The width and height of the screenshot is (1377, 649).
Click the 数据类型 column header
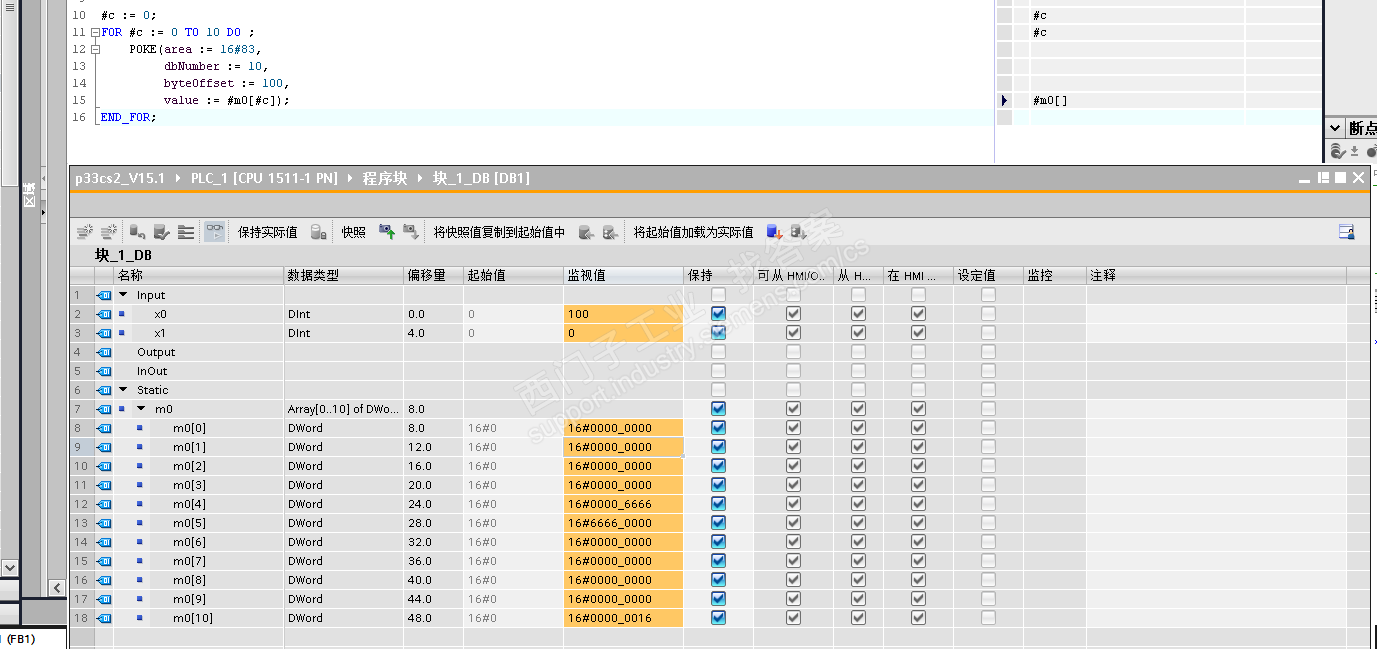[344, 275]
